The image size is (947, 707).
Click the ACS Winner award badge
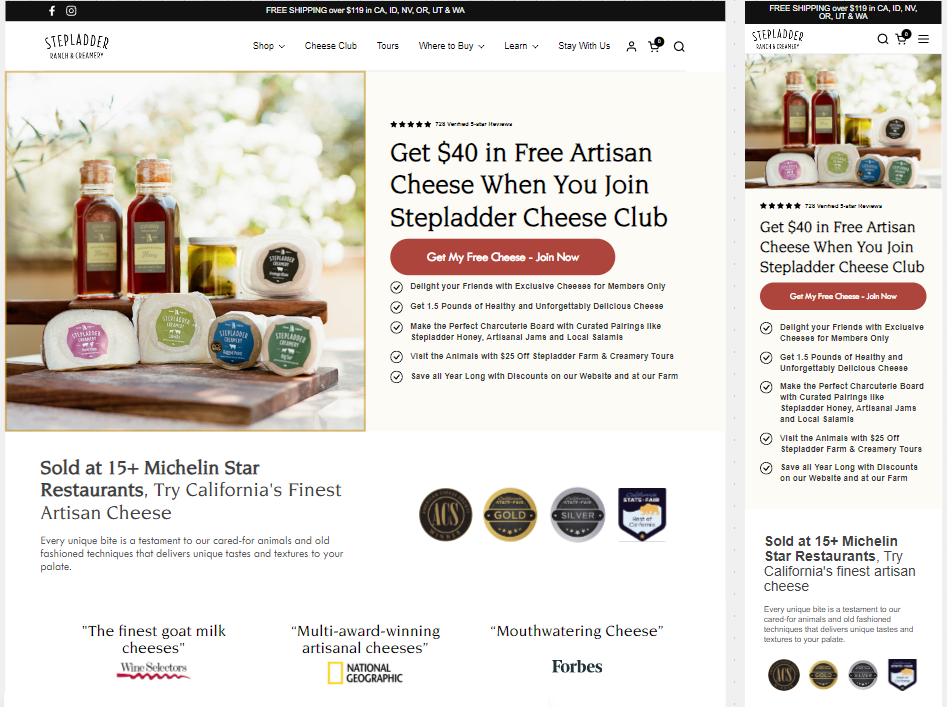point(446,514)
